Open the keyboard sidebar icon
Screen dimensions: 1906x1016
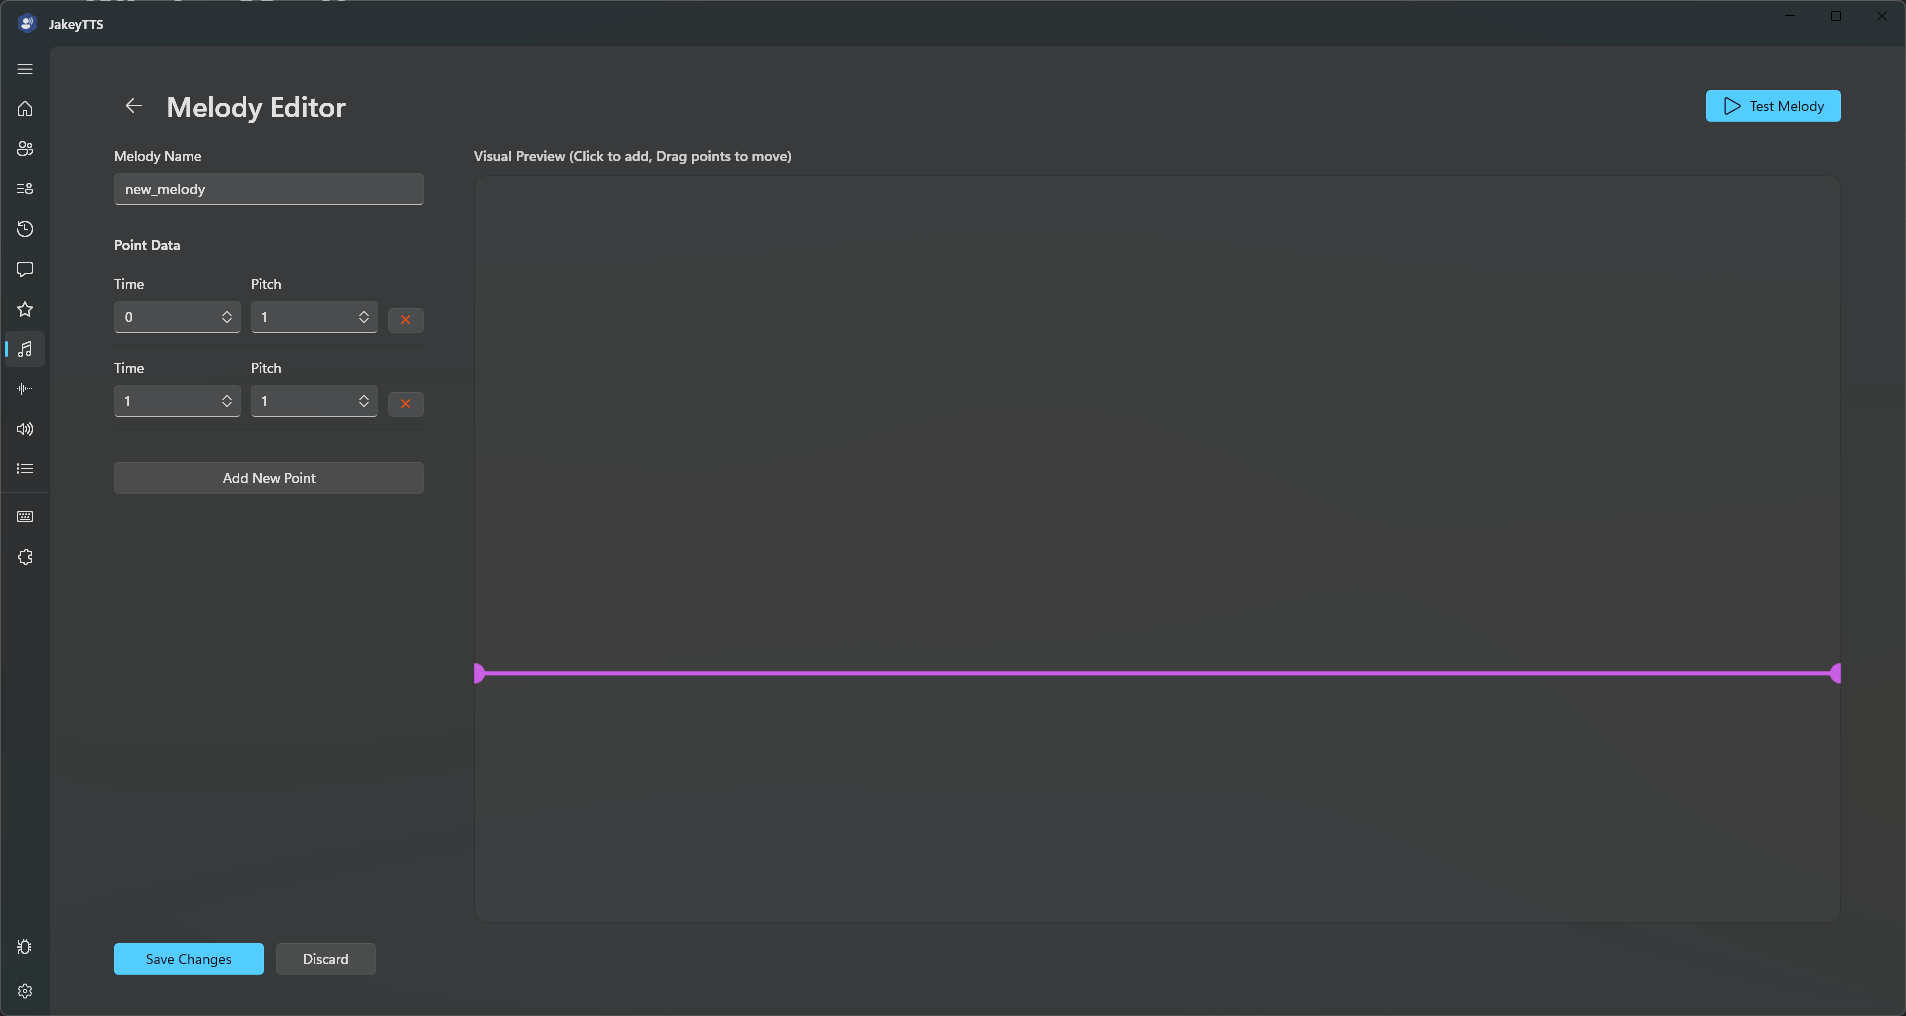coord(25,517)
